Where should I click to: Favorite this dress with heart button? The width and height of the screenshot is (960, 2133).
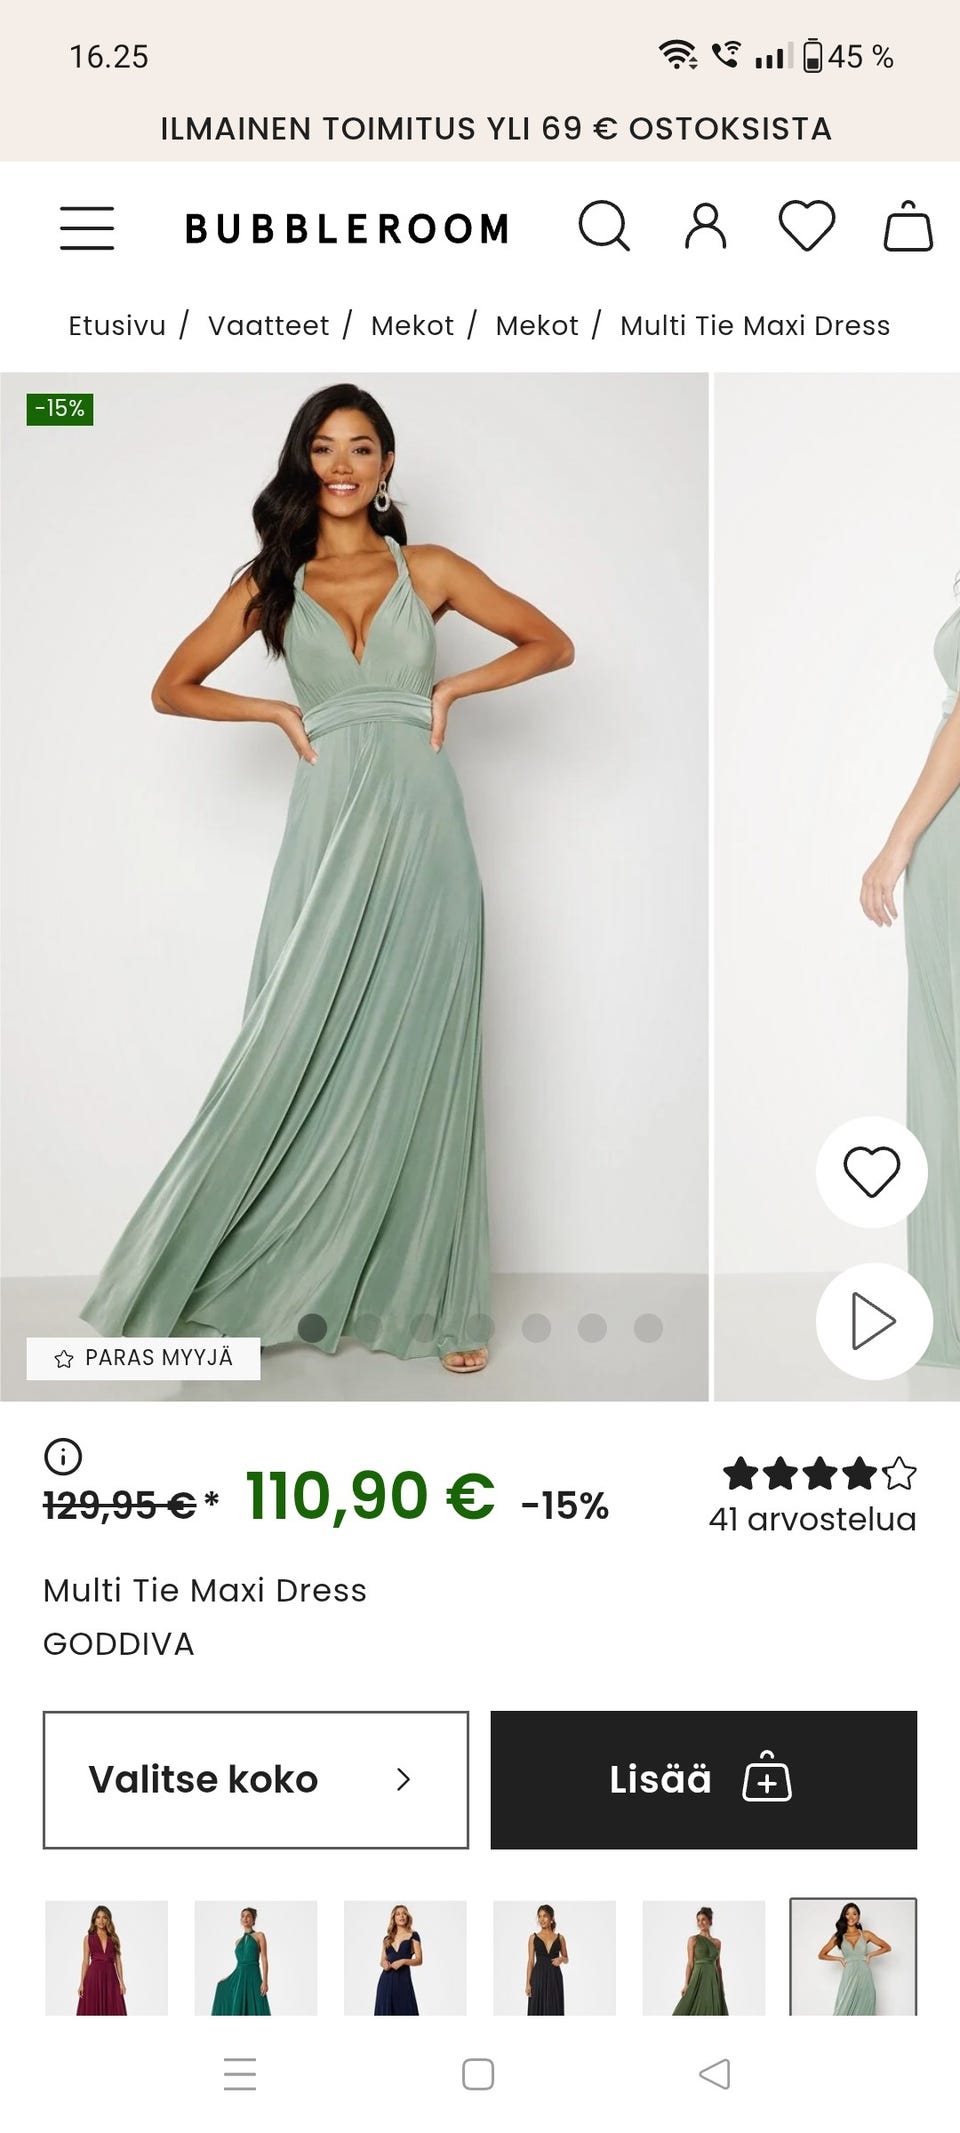[x=871, y=1171]
